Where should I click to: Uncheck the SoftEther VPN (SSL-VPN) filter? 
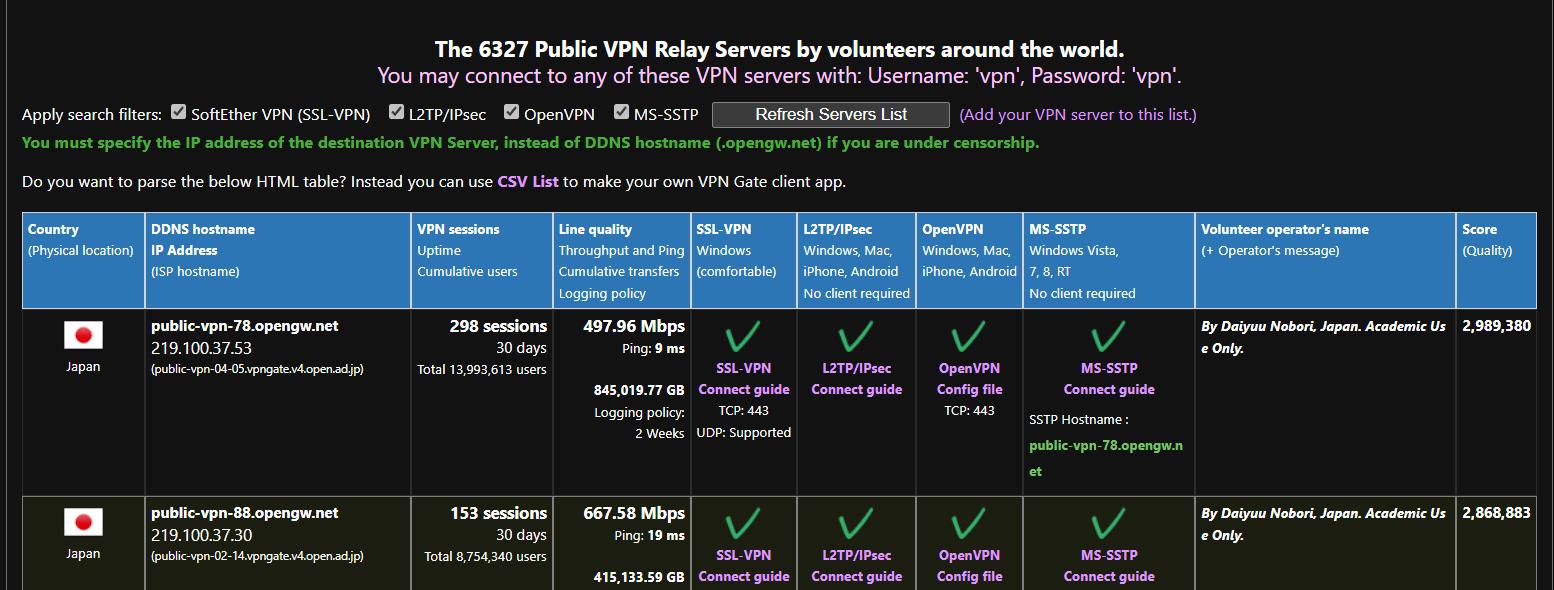point(179,112)
